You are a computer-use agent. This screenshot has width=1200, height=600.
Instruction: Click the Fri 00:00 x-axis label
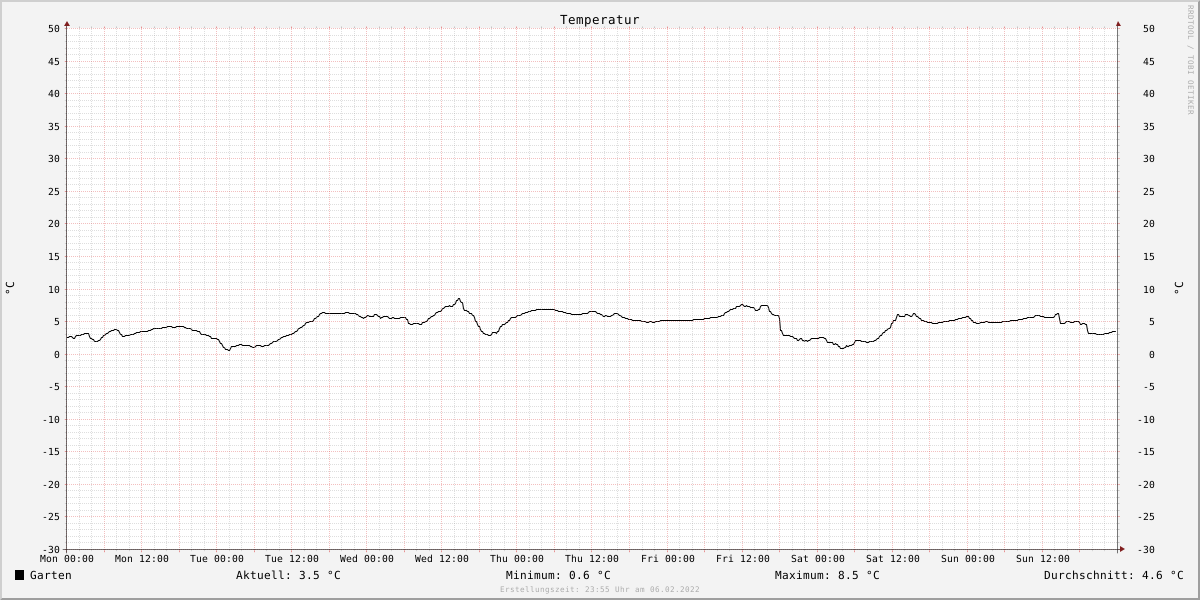[x=668, y=558]
